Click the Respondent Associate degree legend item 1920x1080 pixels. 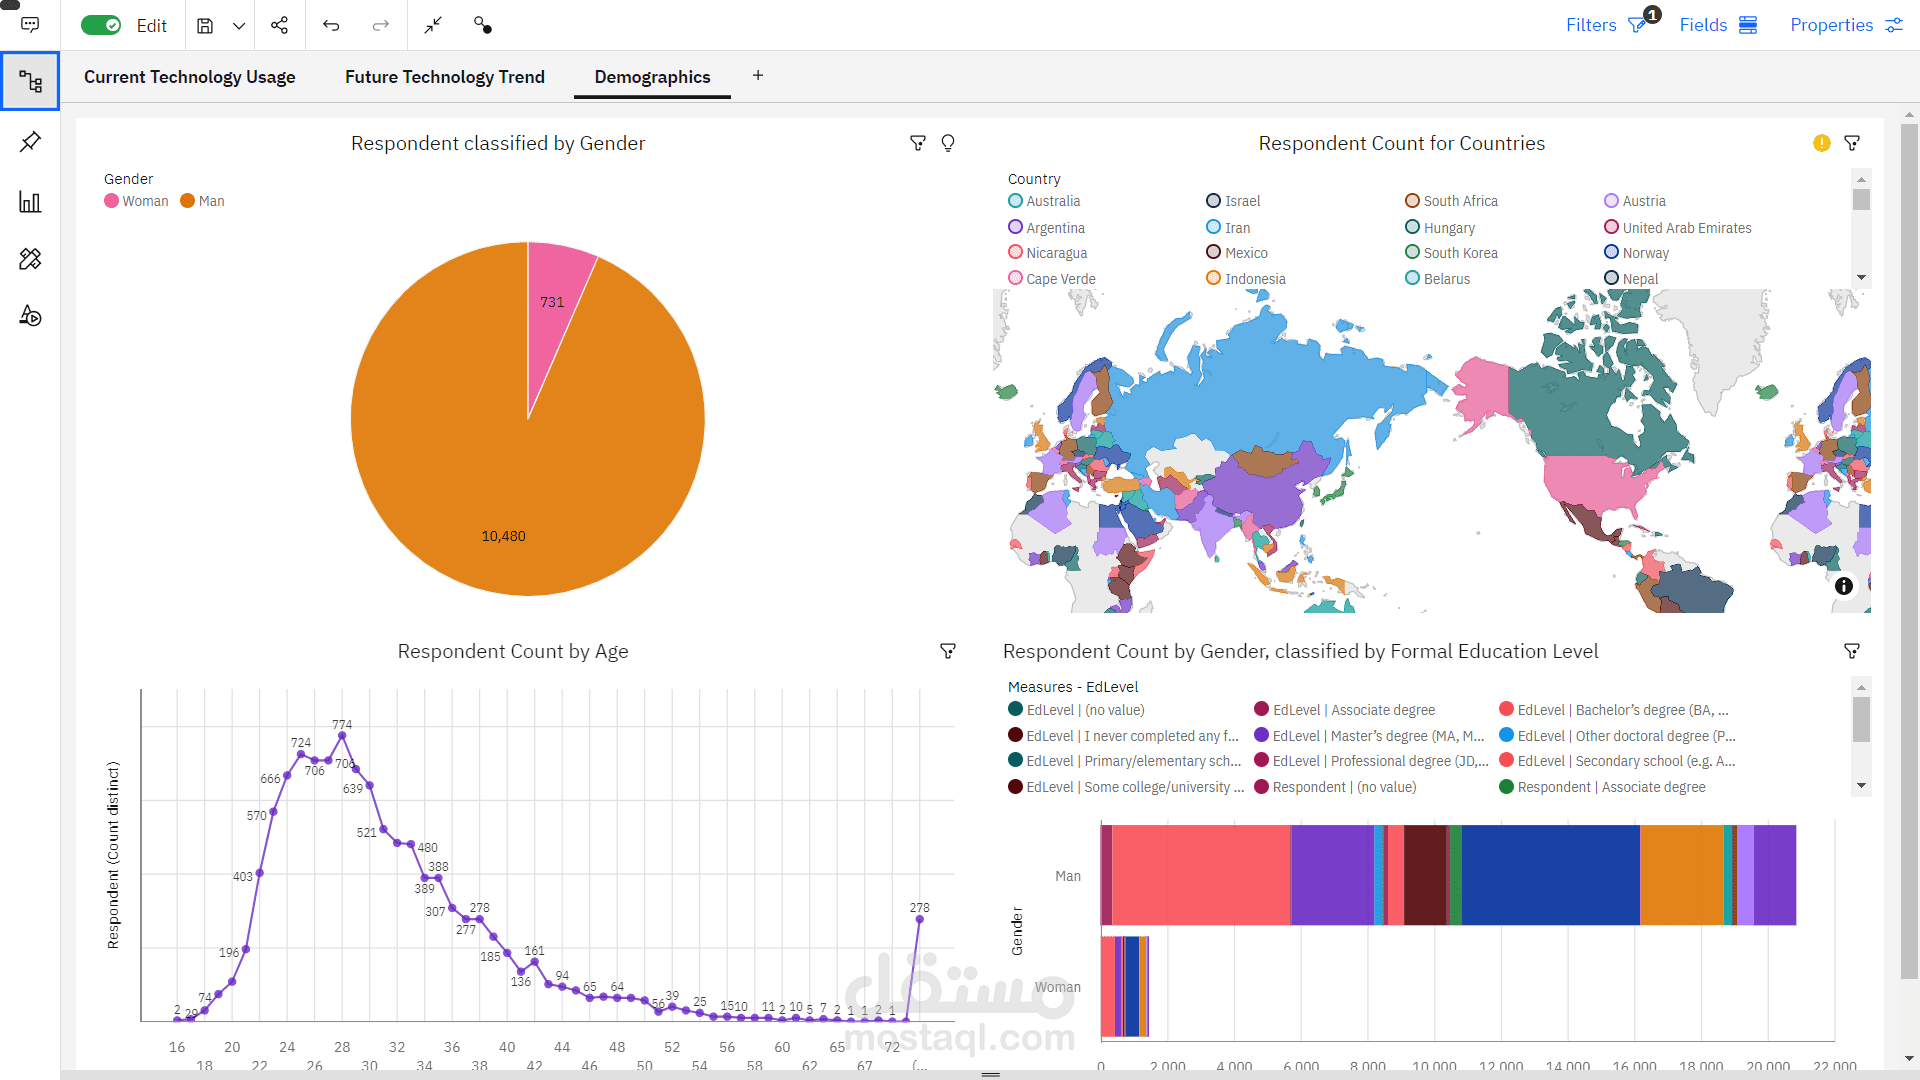tap(1603, 787)
